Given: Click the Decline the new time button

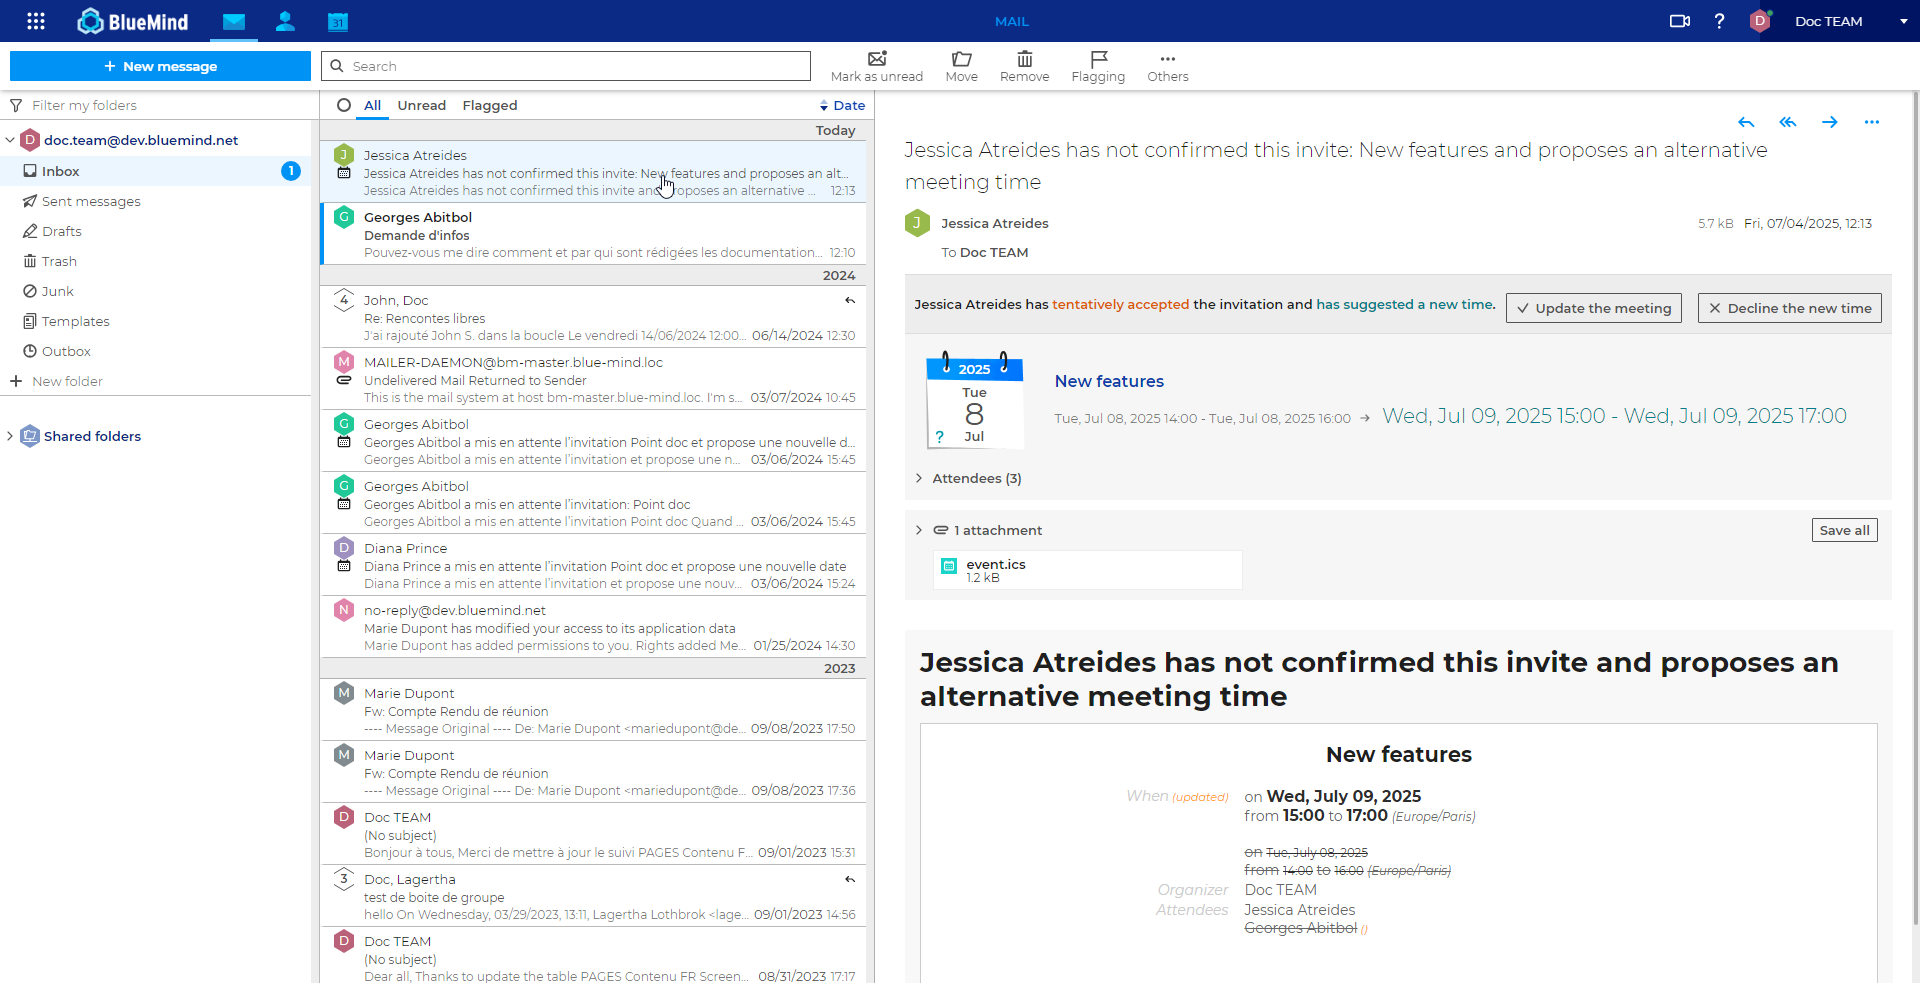Looking at the screenshot, I should (x=1789, y=308).
